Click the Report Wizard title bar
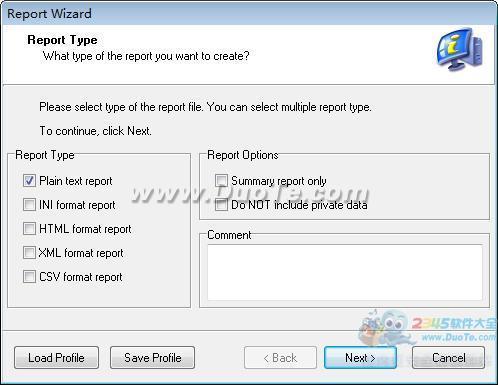This screenshot has width=498, height=385. pos(249,14)
